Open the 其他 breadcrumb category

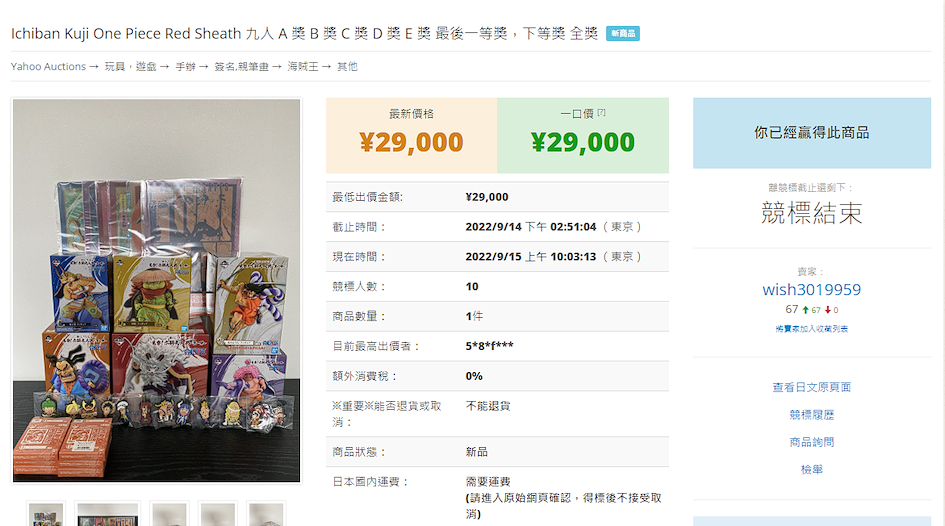coord(347,66)
